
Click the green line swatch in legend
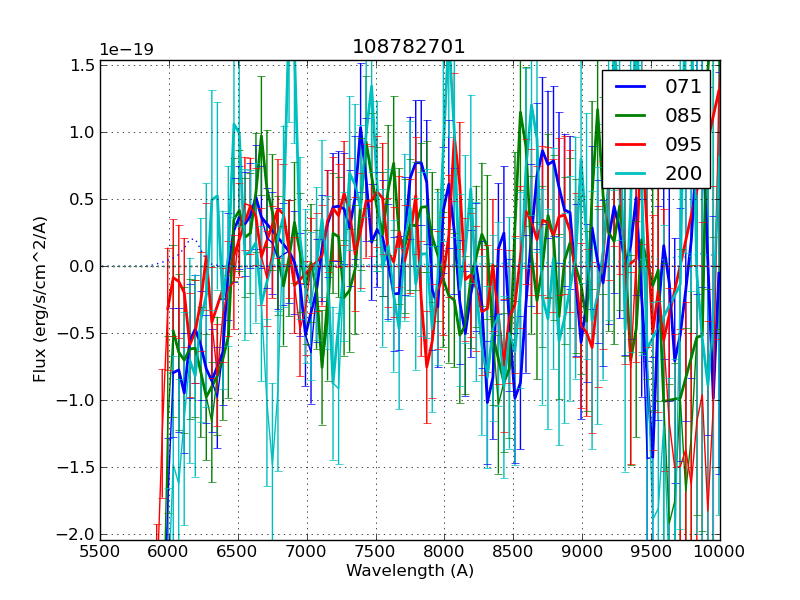pyautogui.click(x=632, y=116)
